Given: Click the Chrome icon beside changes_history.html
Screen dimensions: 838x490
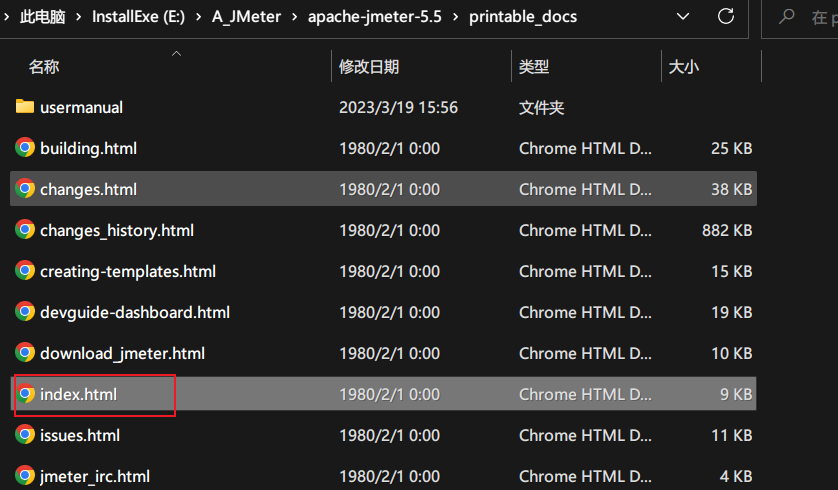Looking at the screenshot, I should 25,230.
